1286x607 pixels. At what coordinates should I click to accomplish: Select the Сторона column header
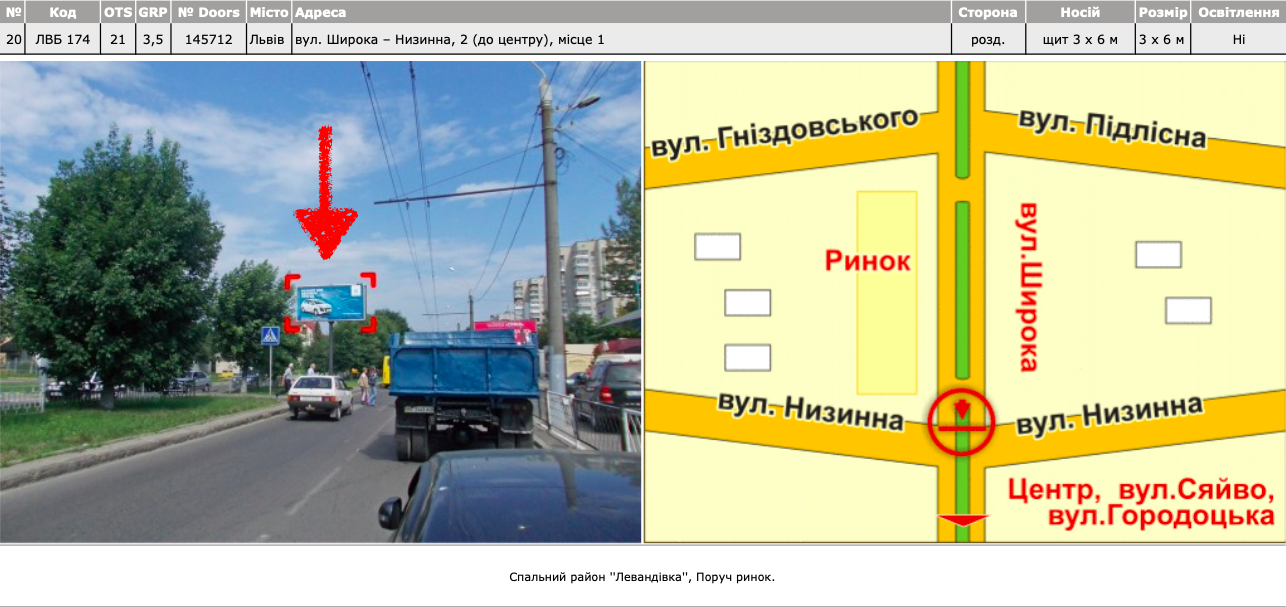click(987, 12)
